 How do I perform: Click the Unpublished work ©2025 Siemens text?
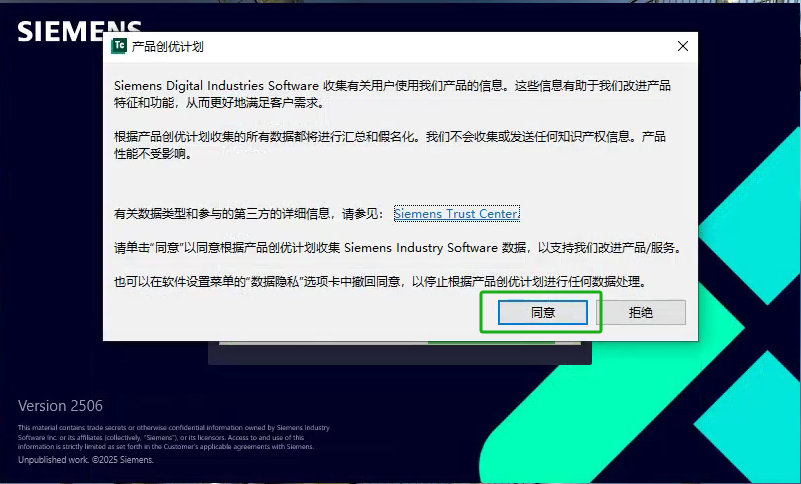(x=86, y=460)
